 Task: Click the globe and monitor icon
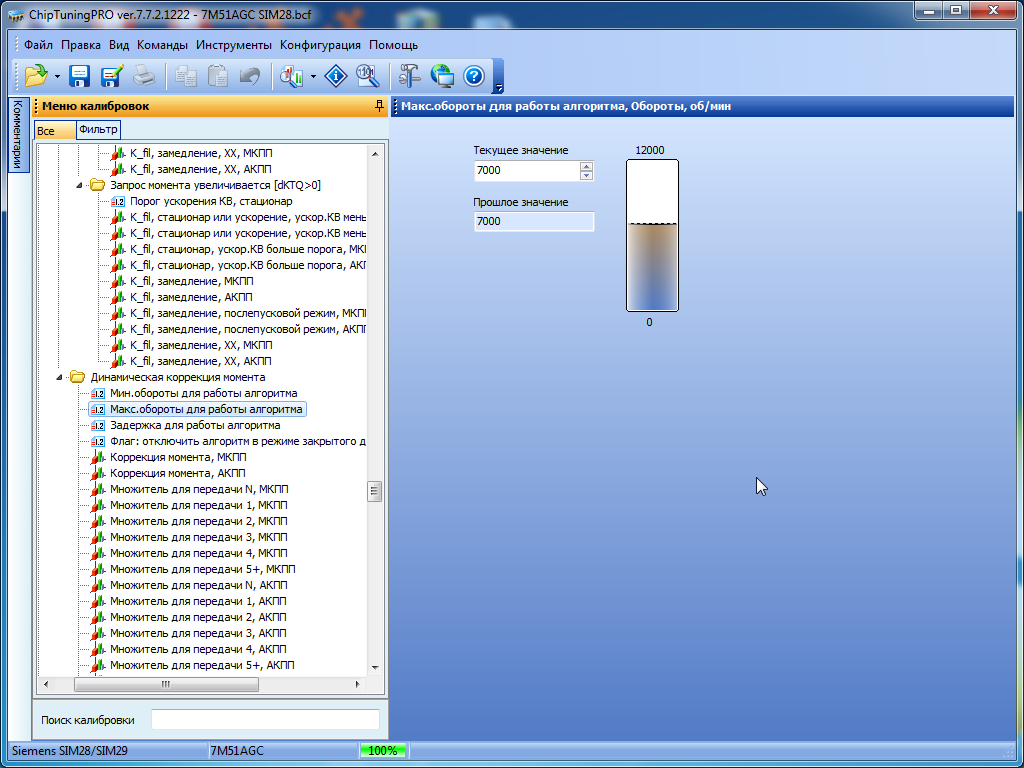tap(442, 75)
